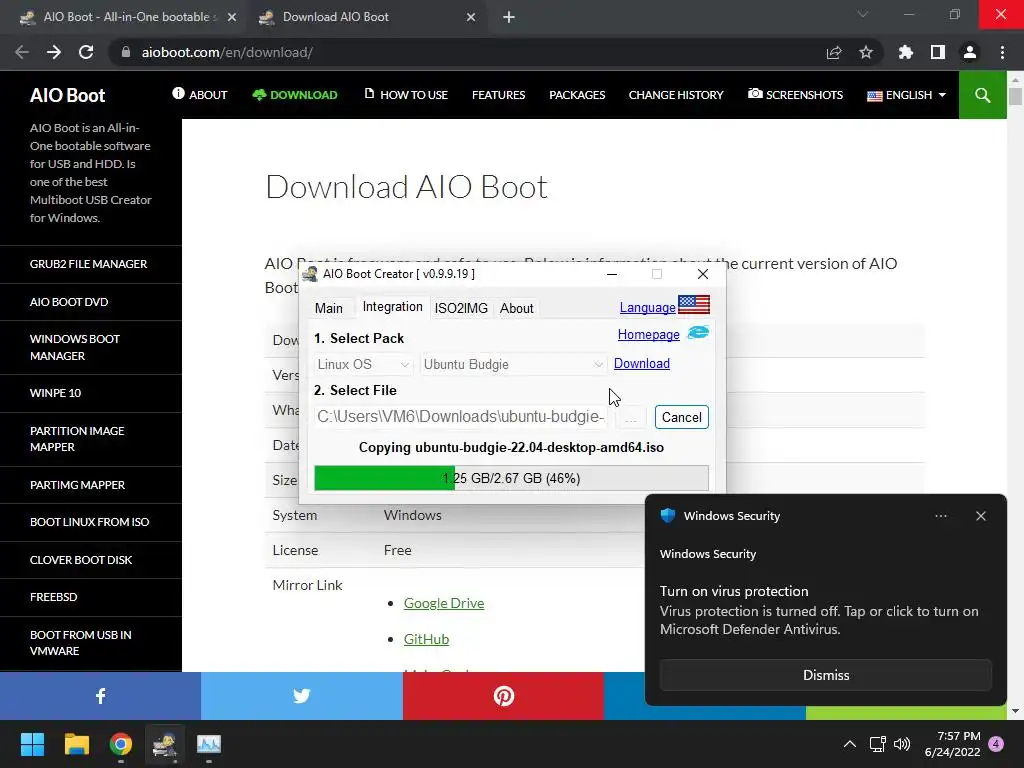1024x768 pixels.
Task: Click the browser forward arrow
Action: coord(54,52)
